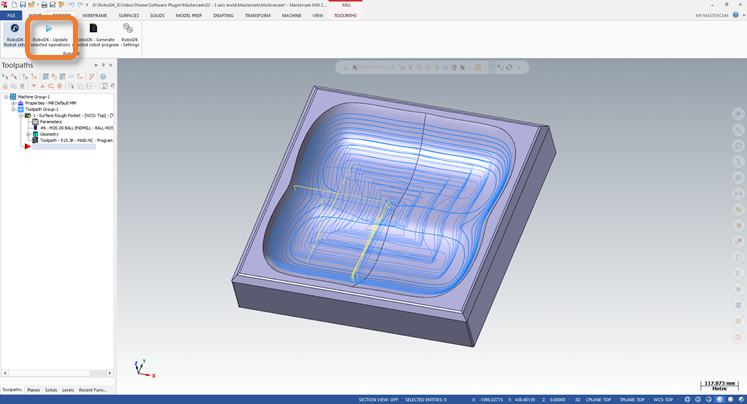
Task: Pin the Toolpaths panel
Action: (103, 65)
